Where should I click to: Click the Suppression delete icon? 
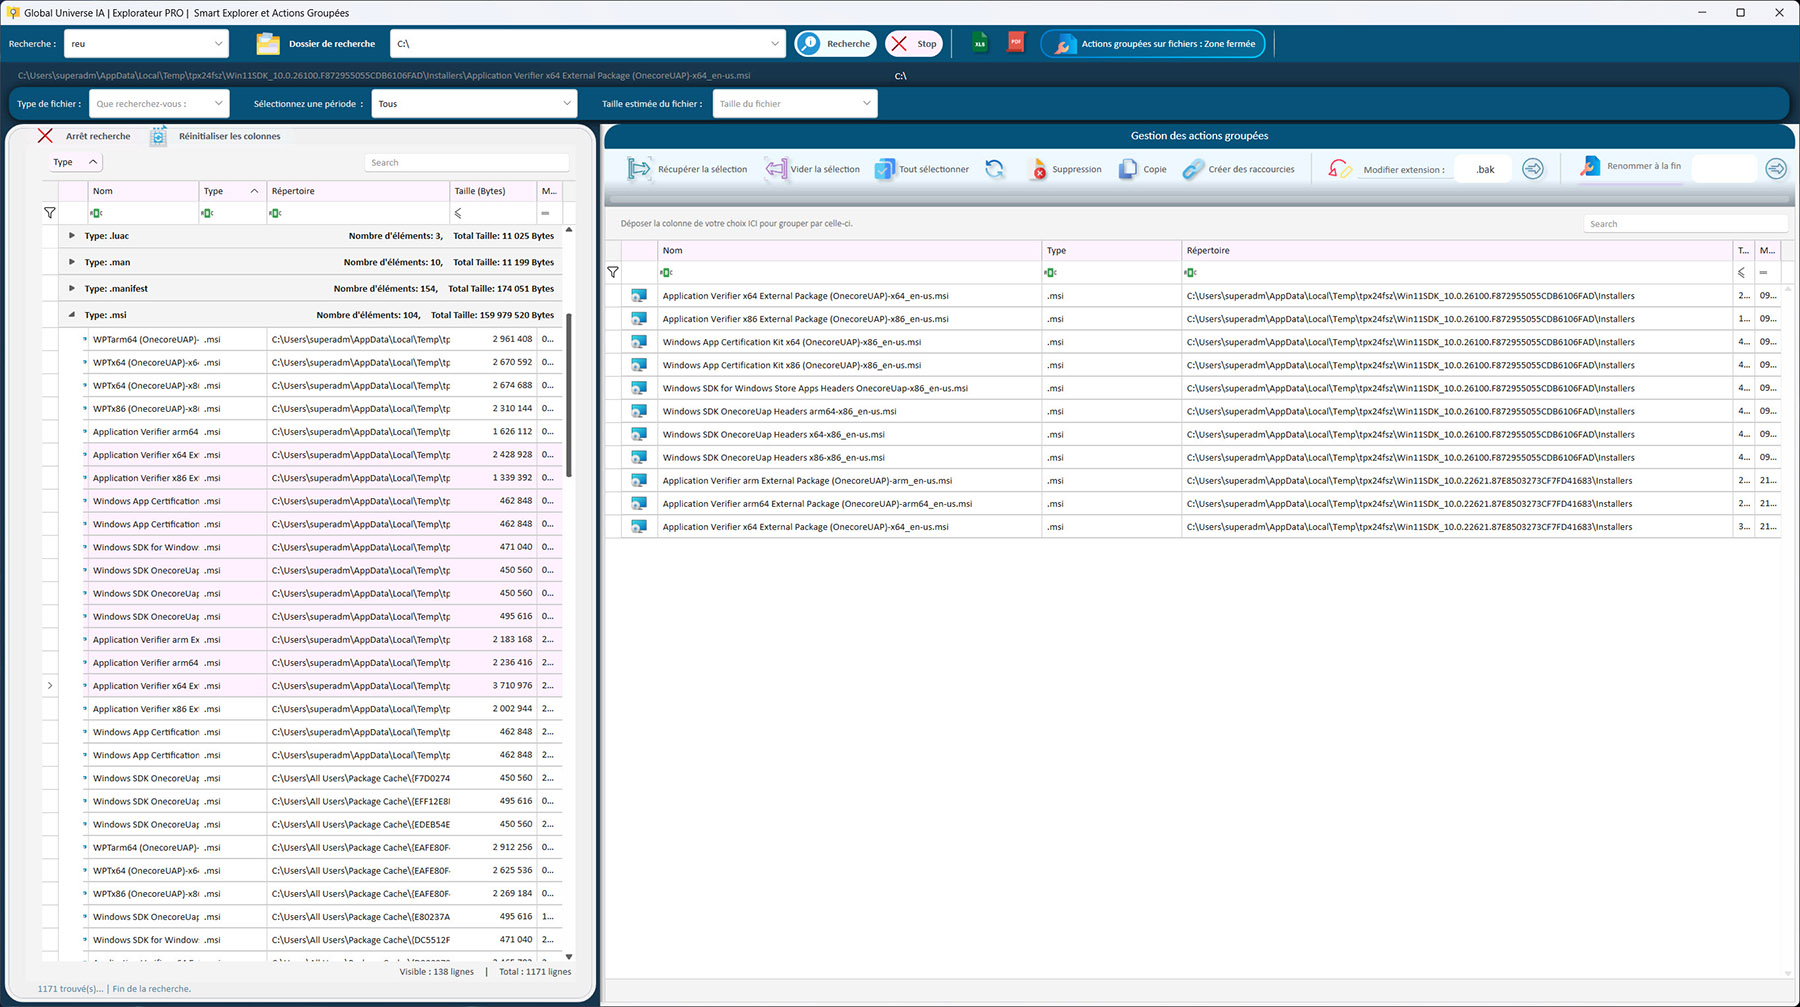point(1039,169)
